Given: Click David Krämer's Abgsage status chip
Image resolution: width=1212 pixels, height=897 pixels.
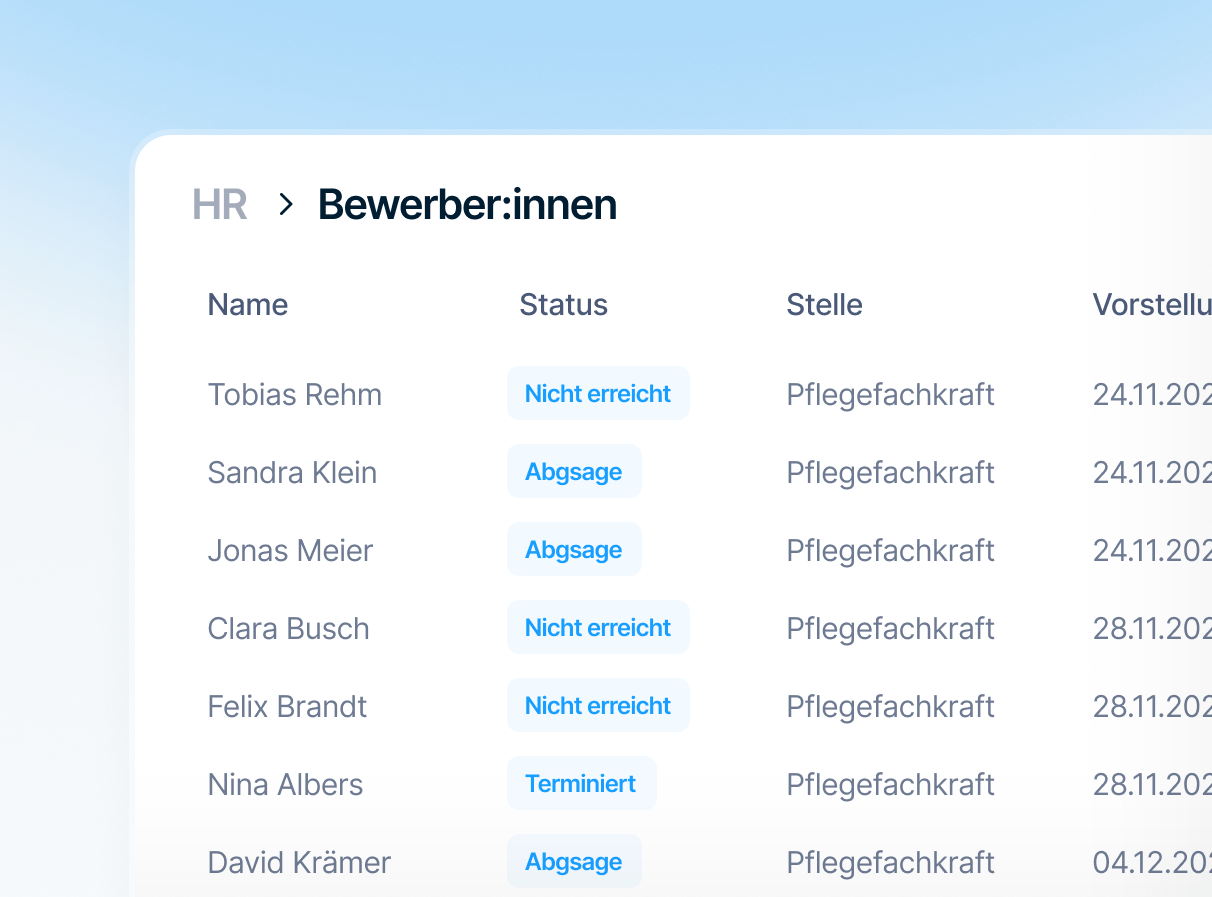Looking at the screenshot, I should (x=574, y=861).
